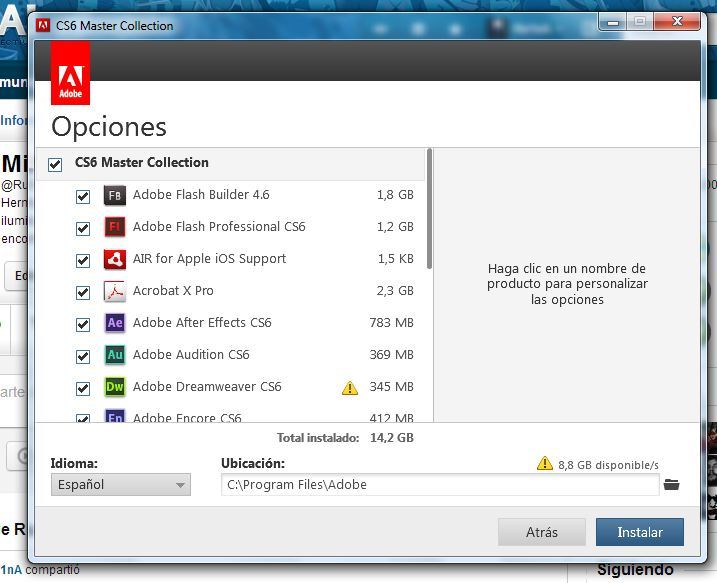Open the Idioma Español dropdown

pos(121,485)
